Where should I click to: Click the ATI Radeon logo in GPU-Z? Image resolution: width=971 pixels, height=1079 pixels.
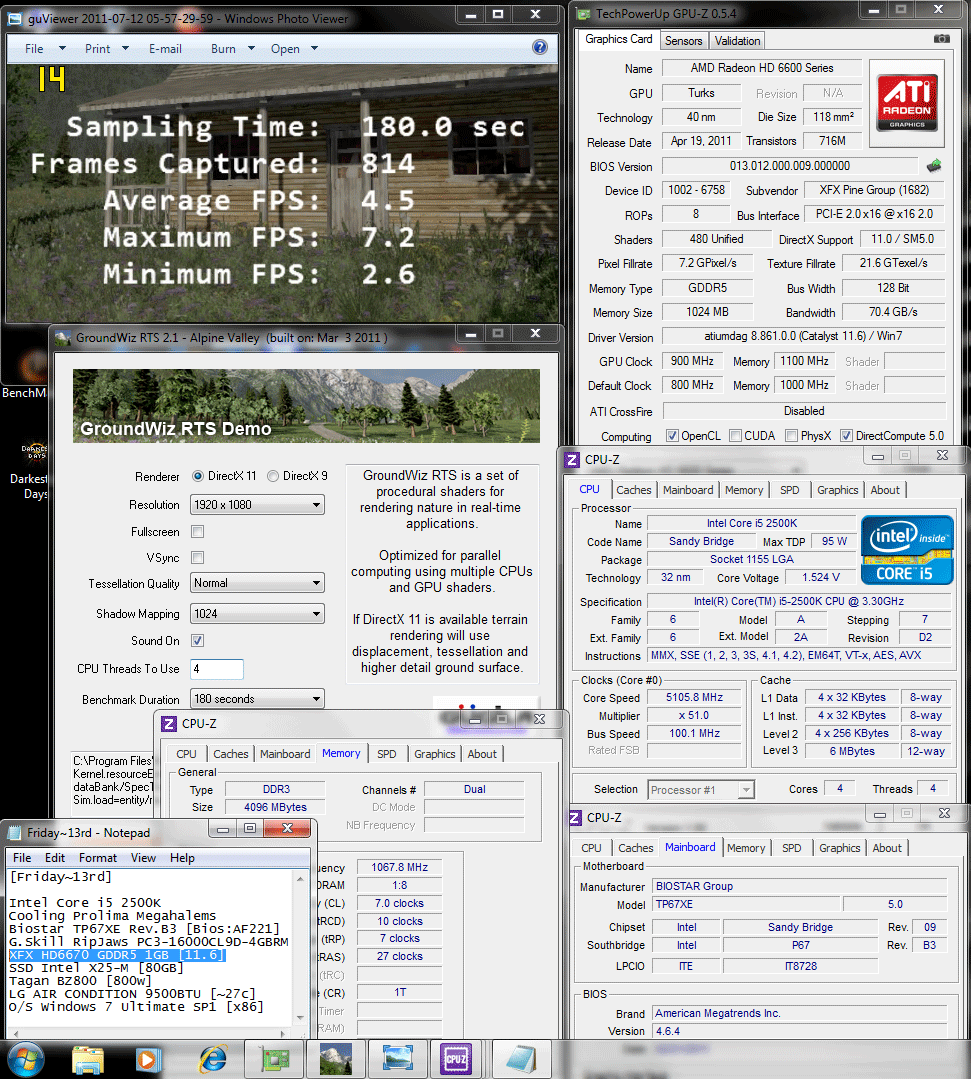click(x=907, y=103)
